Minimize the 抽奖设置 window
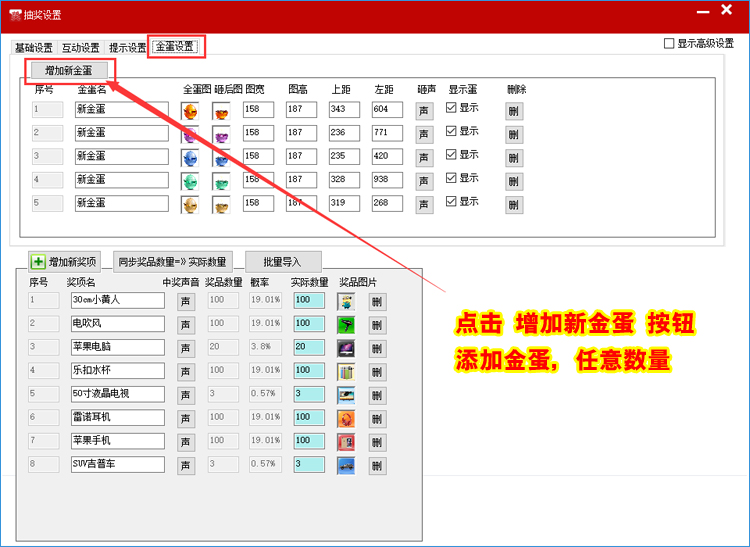The height and width of the screenshot is (547, 750). coord(703,11)
